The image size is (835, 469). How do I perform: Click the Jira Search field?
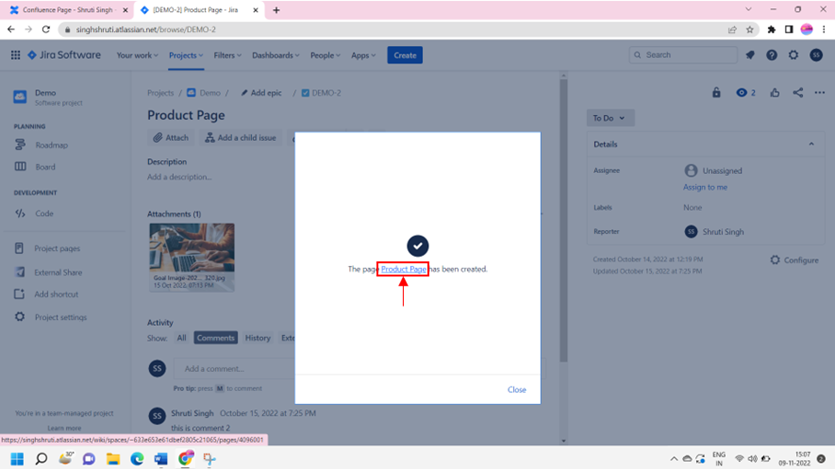point(683,55)
